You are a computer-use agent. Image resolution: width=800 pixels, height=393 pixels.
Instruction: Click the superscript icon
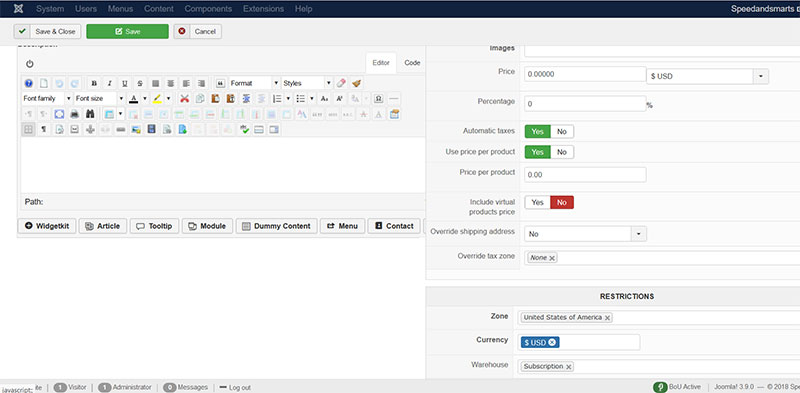pos(340,99)
